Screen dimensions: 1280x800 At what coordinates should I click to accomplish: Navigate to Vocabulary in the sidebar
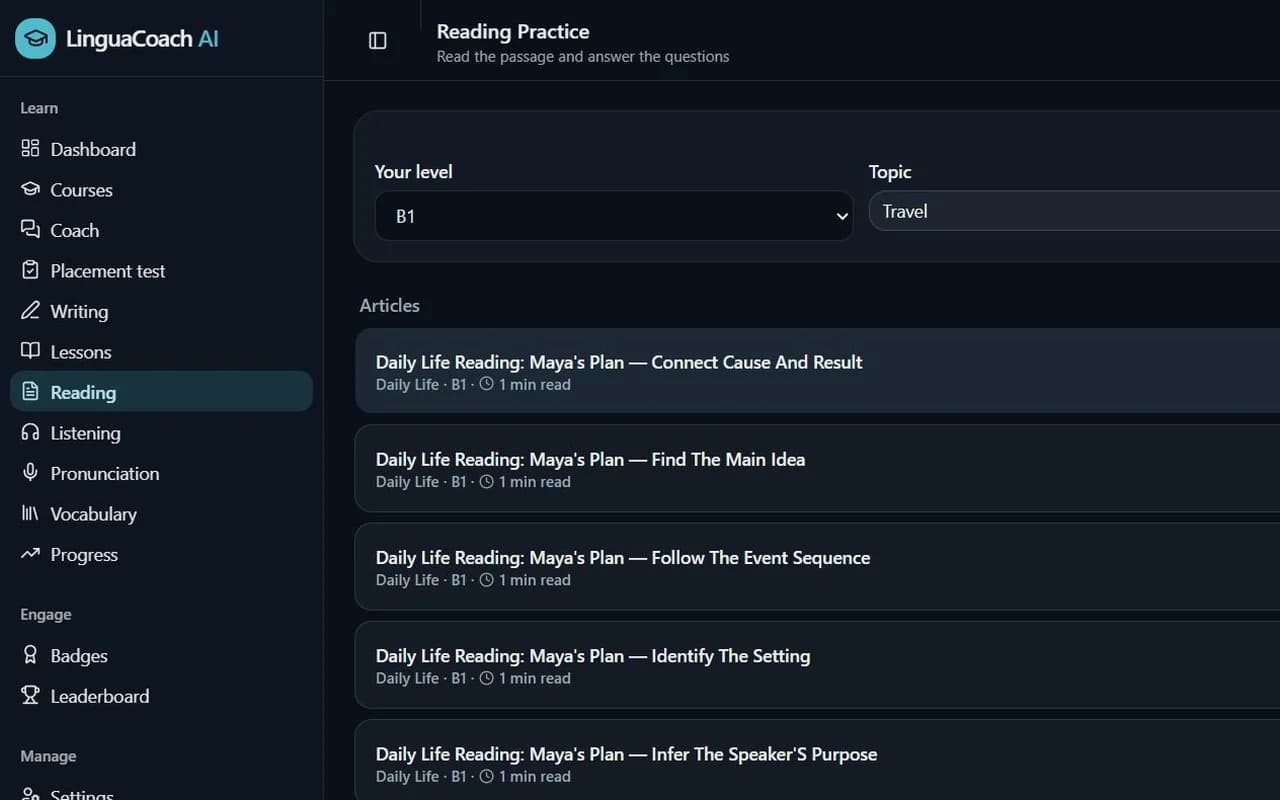[161, 514]
